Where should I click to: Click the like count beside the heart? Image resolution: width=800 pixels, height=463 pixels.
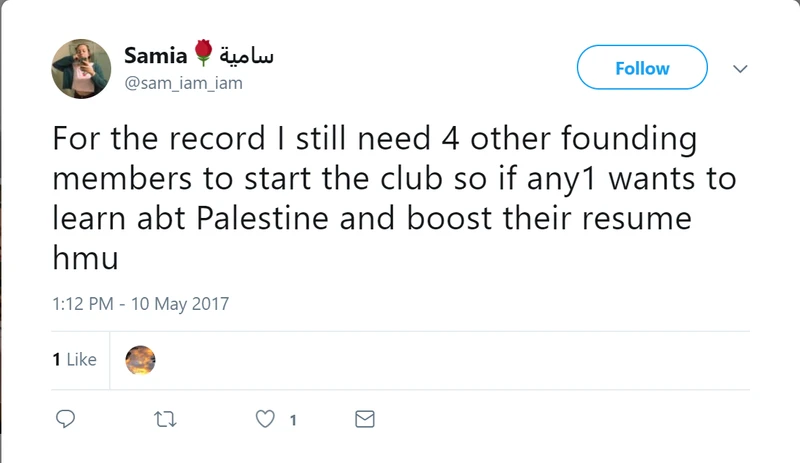293,421
